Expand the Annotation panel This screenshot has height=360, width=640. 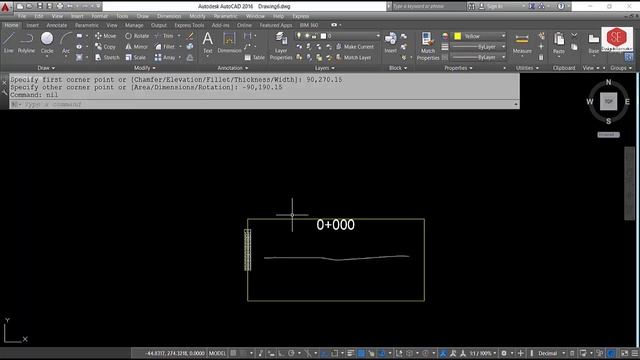(x=233, y=68)
